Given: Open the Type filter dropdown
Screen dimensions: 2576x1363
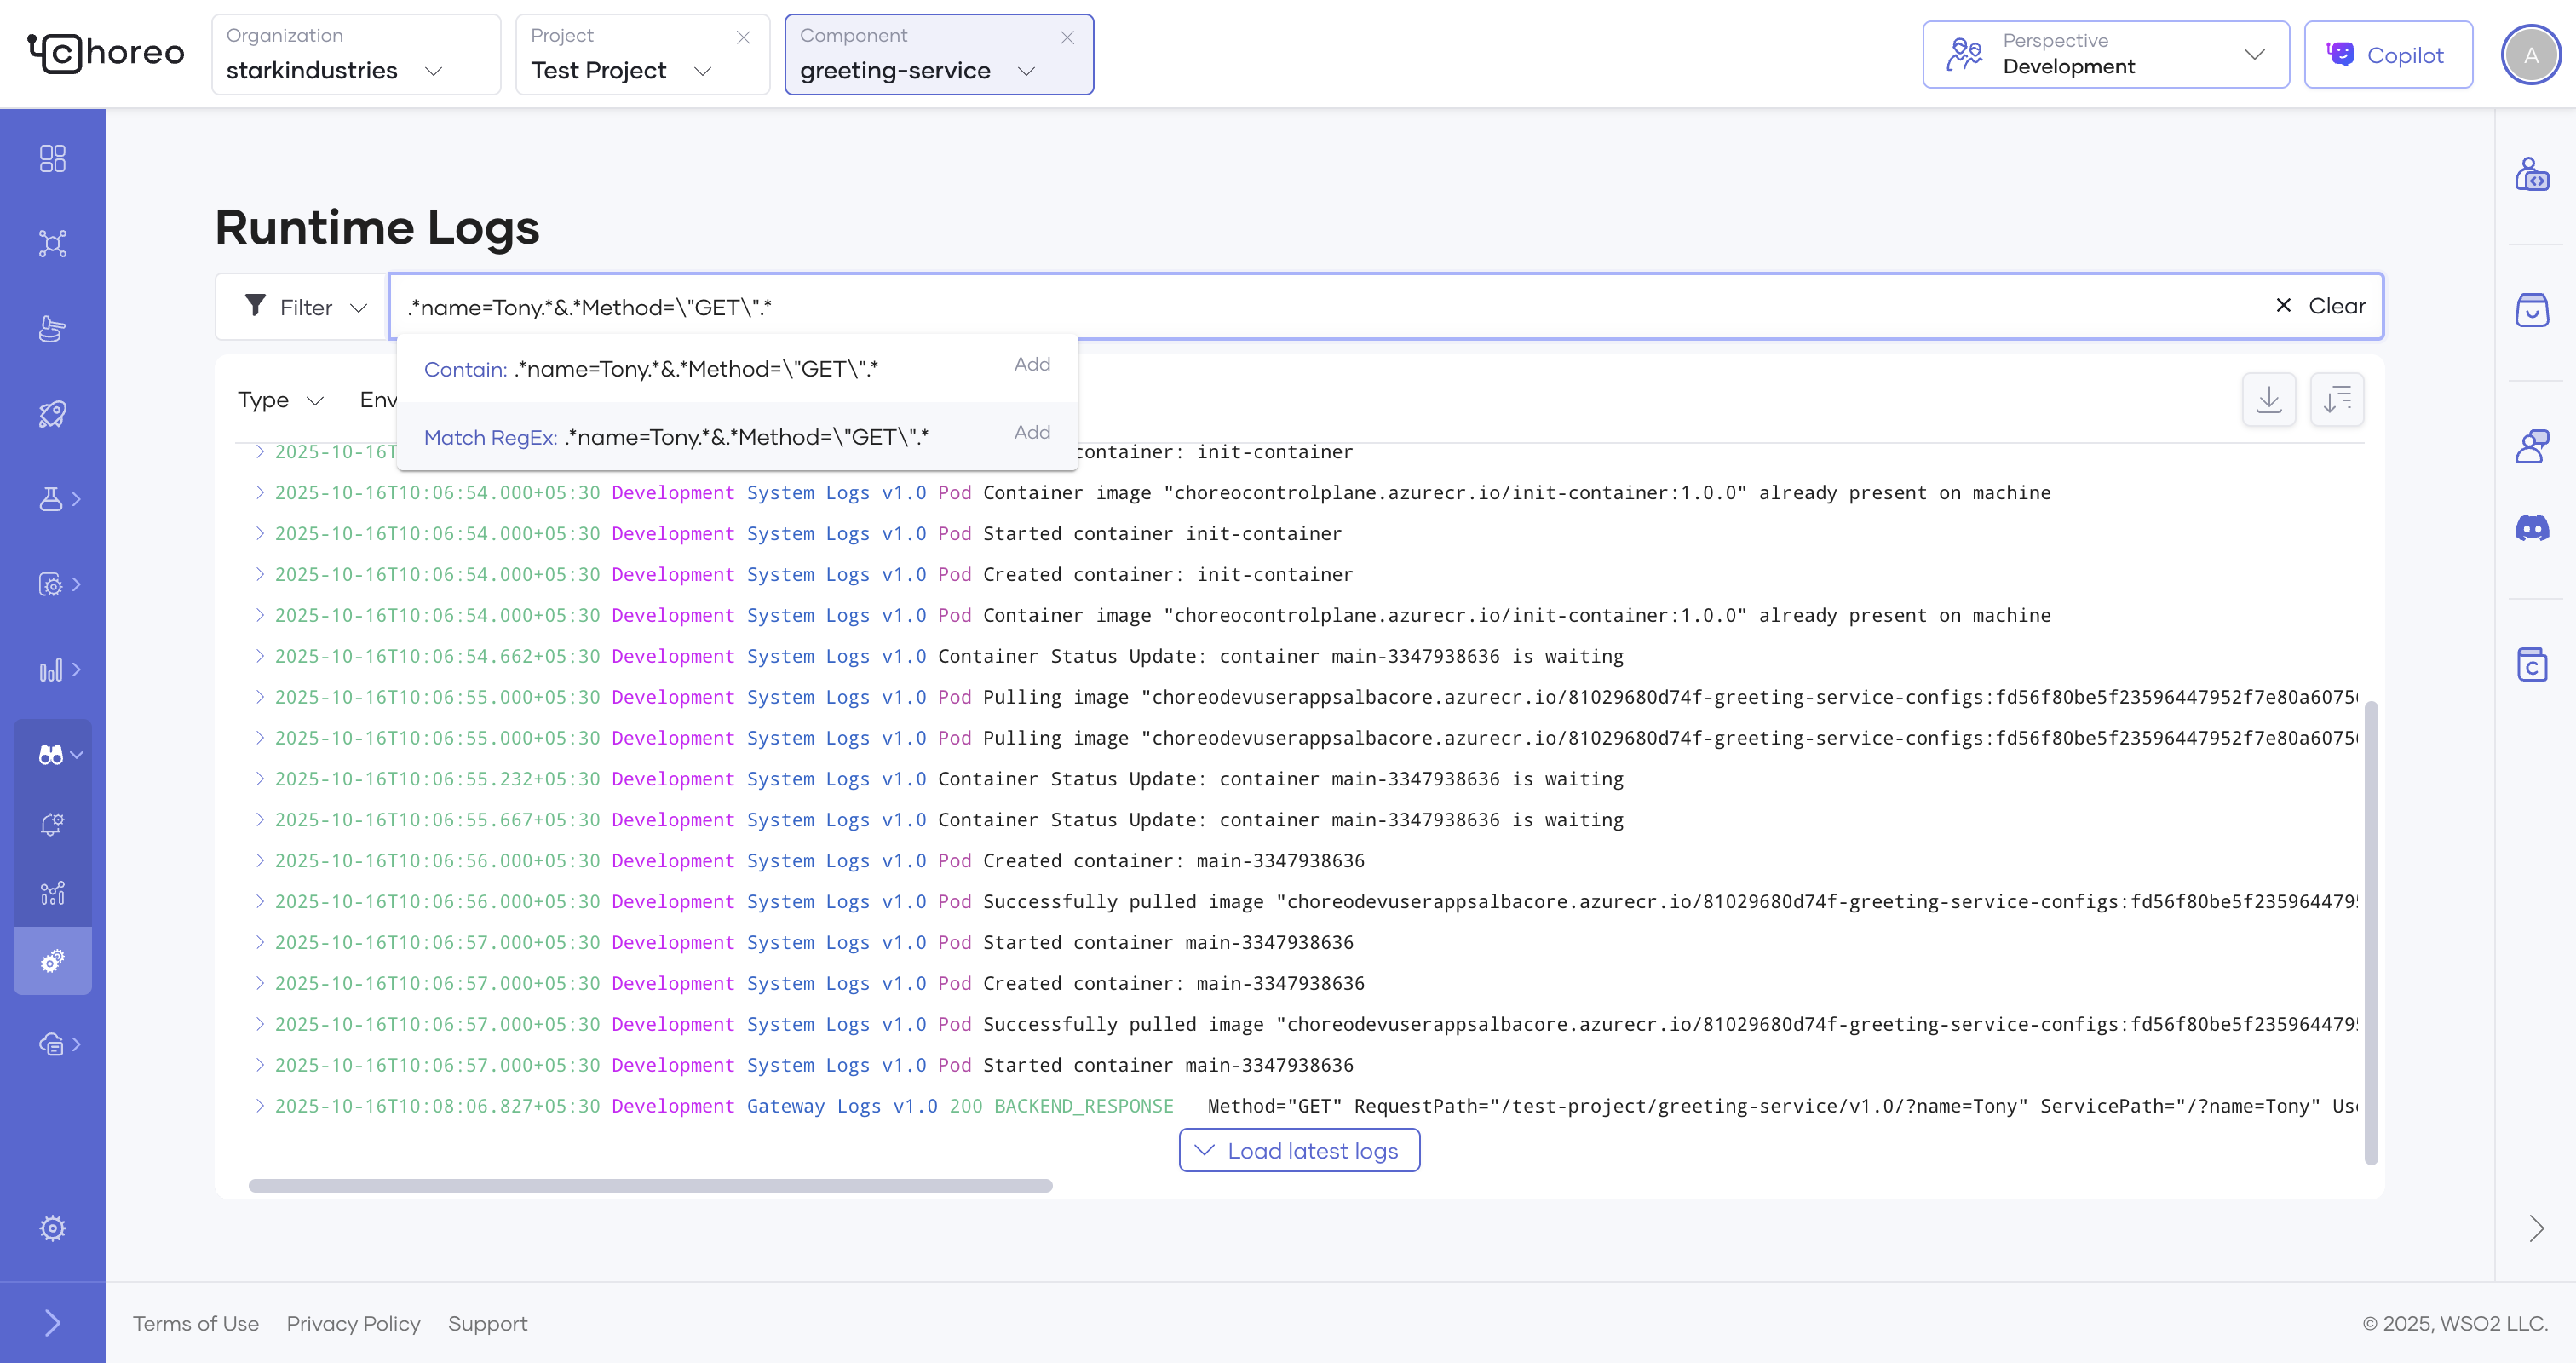Looking at the screenshot, I should point(280,399).
